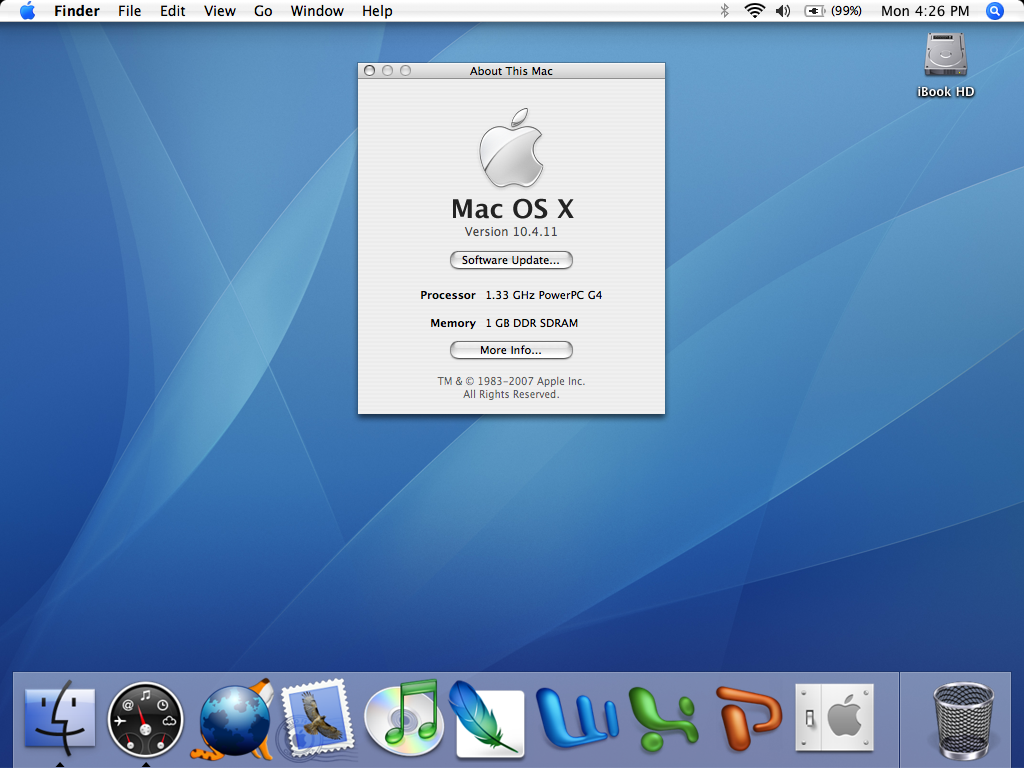Open Spotlight search
1024x768 pixels.
995,11
